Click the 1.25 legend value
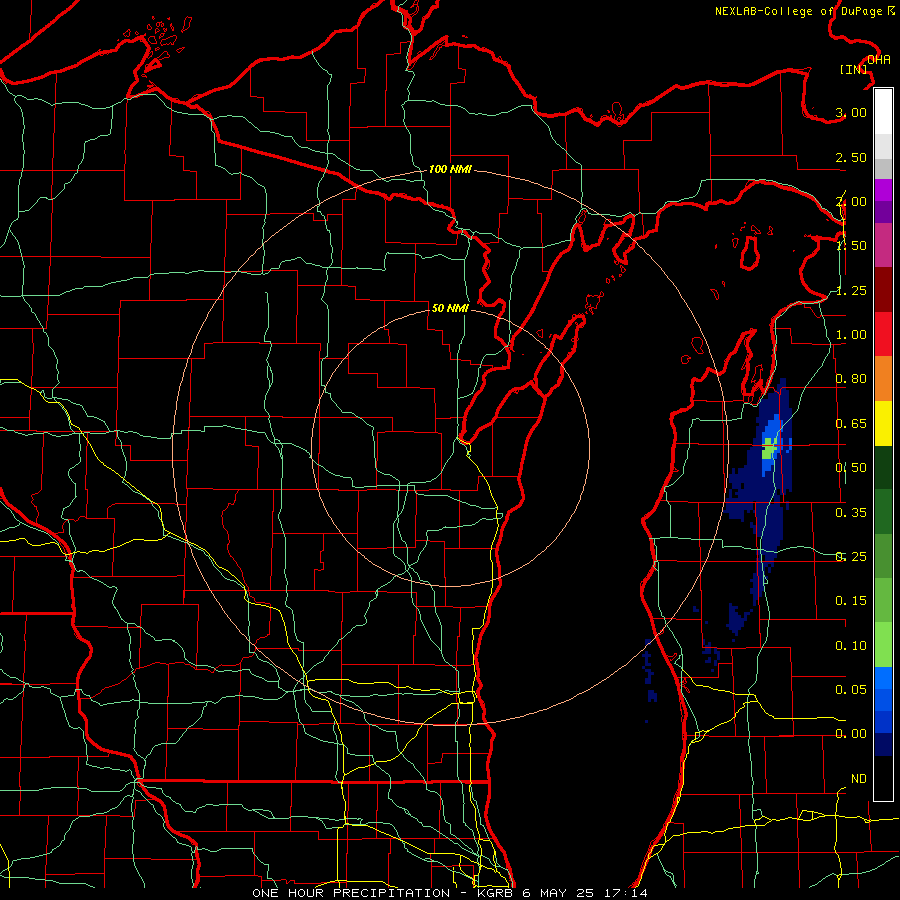 click(x=851, y=290)
